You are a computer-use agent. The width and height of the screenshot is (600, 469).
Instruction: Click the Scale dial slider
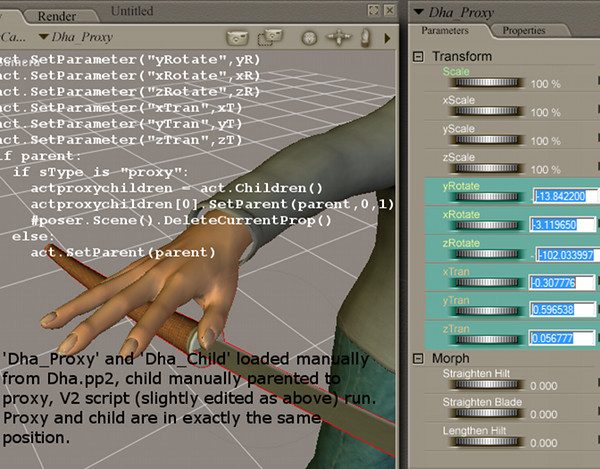tap(486, 83)
